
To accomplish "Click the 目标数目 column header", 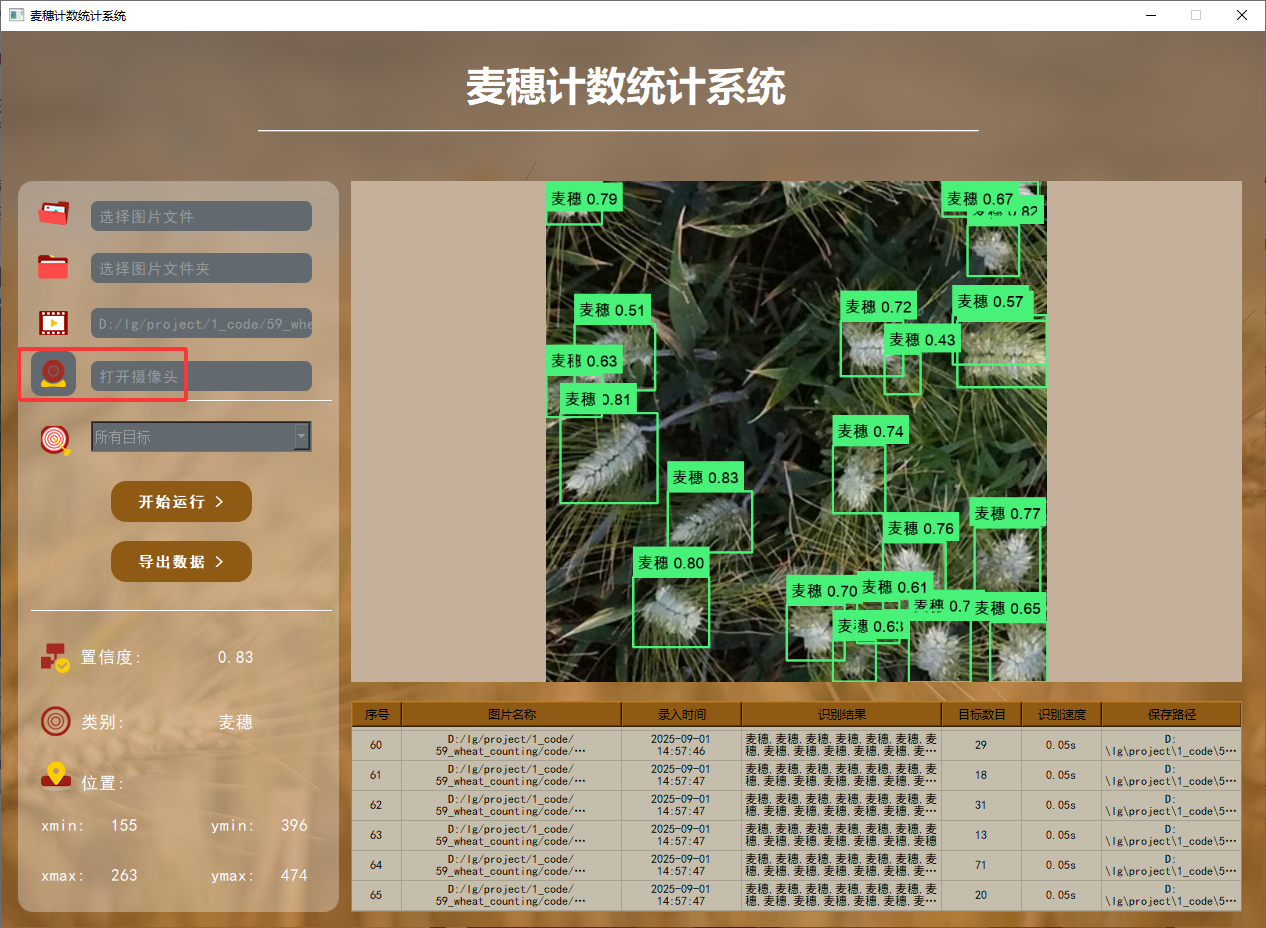I will click(982, 714).
